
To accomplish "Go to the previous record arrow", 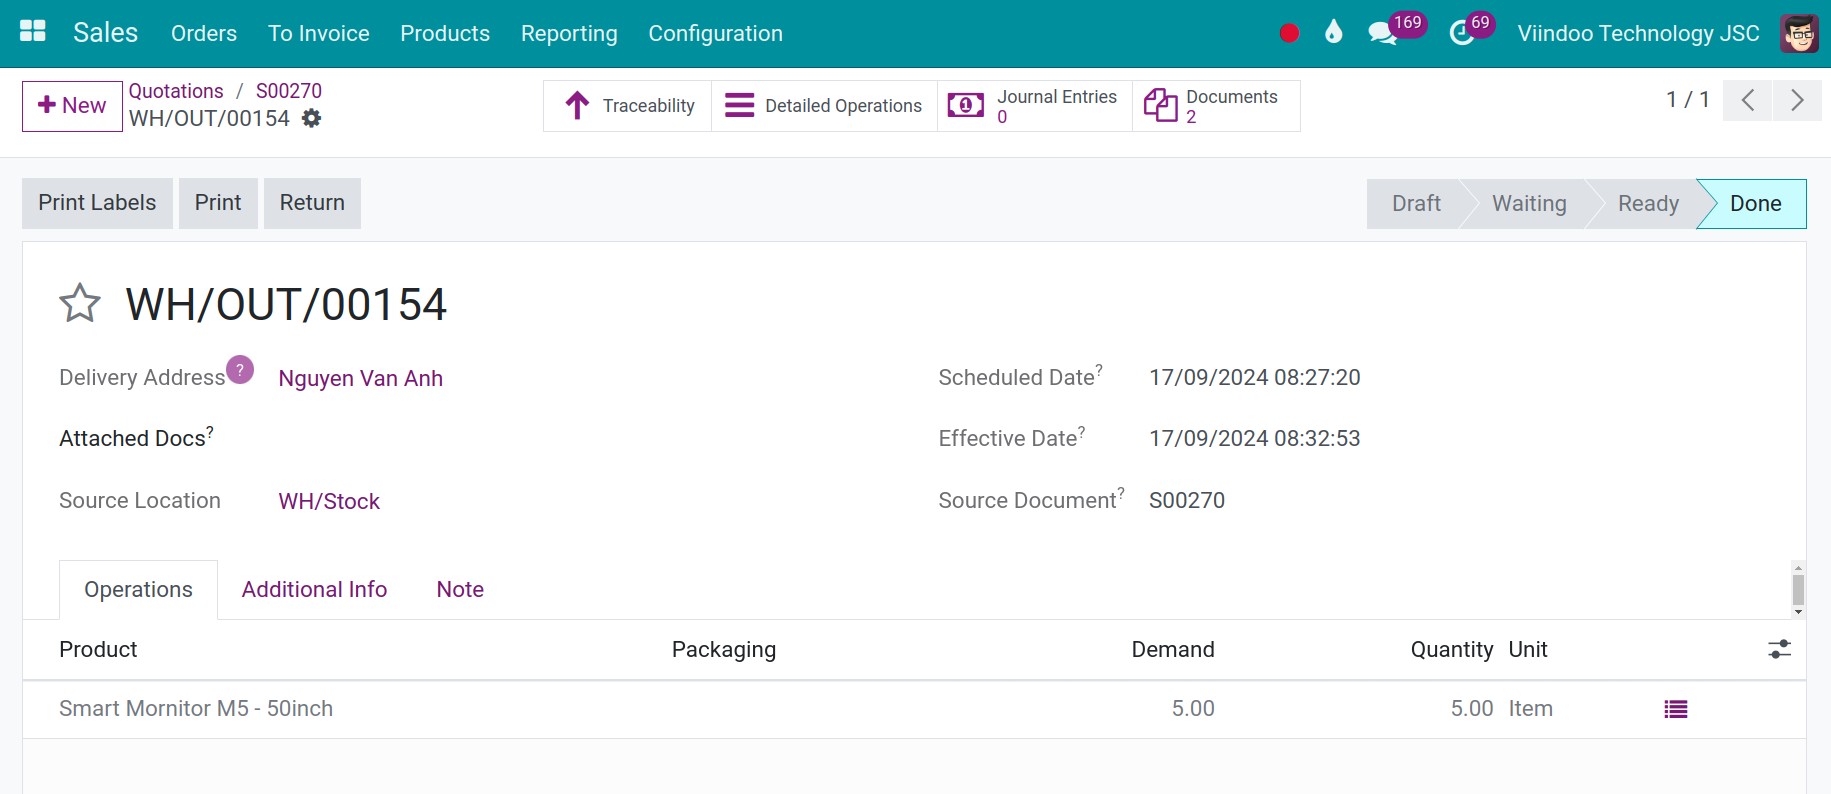I will [x=1748, y=100].
